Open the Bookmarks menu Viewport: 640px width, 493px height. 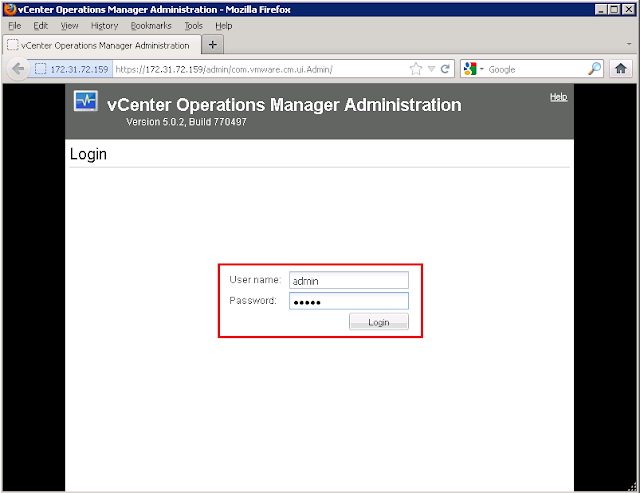(151, 26)
